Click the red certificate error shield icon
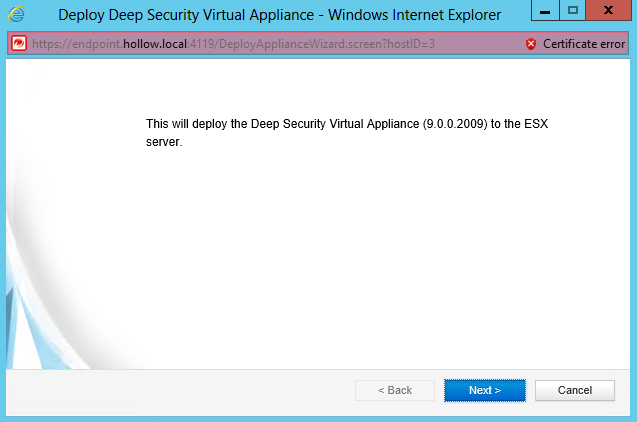637x422 pixels. tap(531, 44)
